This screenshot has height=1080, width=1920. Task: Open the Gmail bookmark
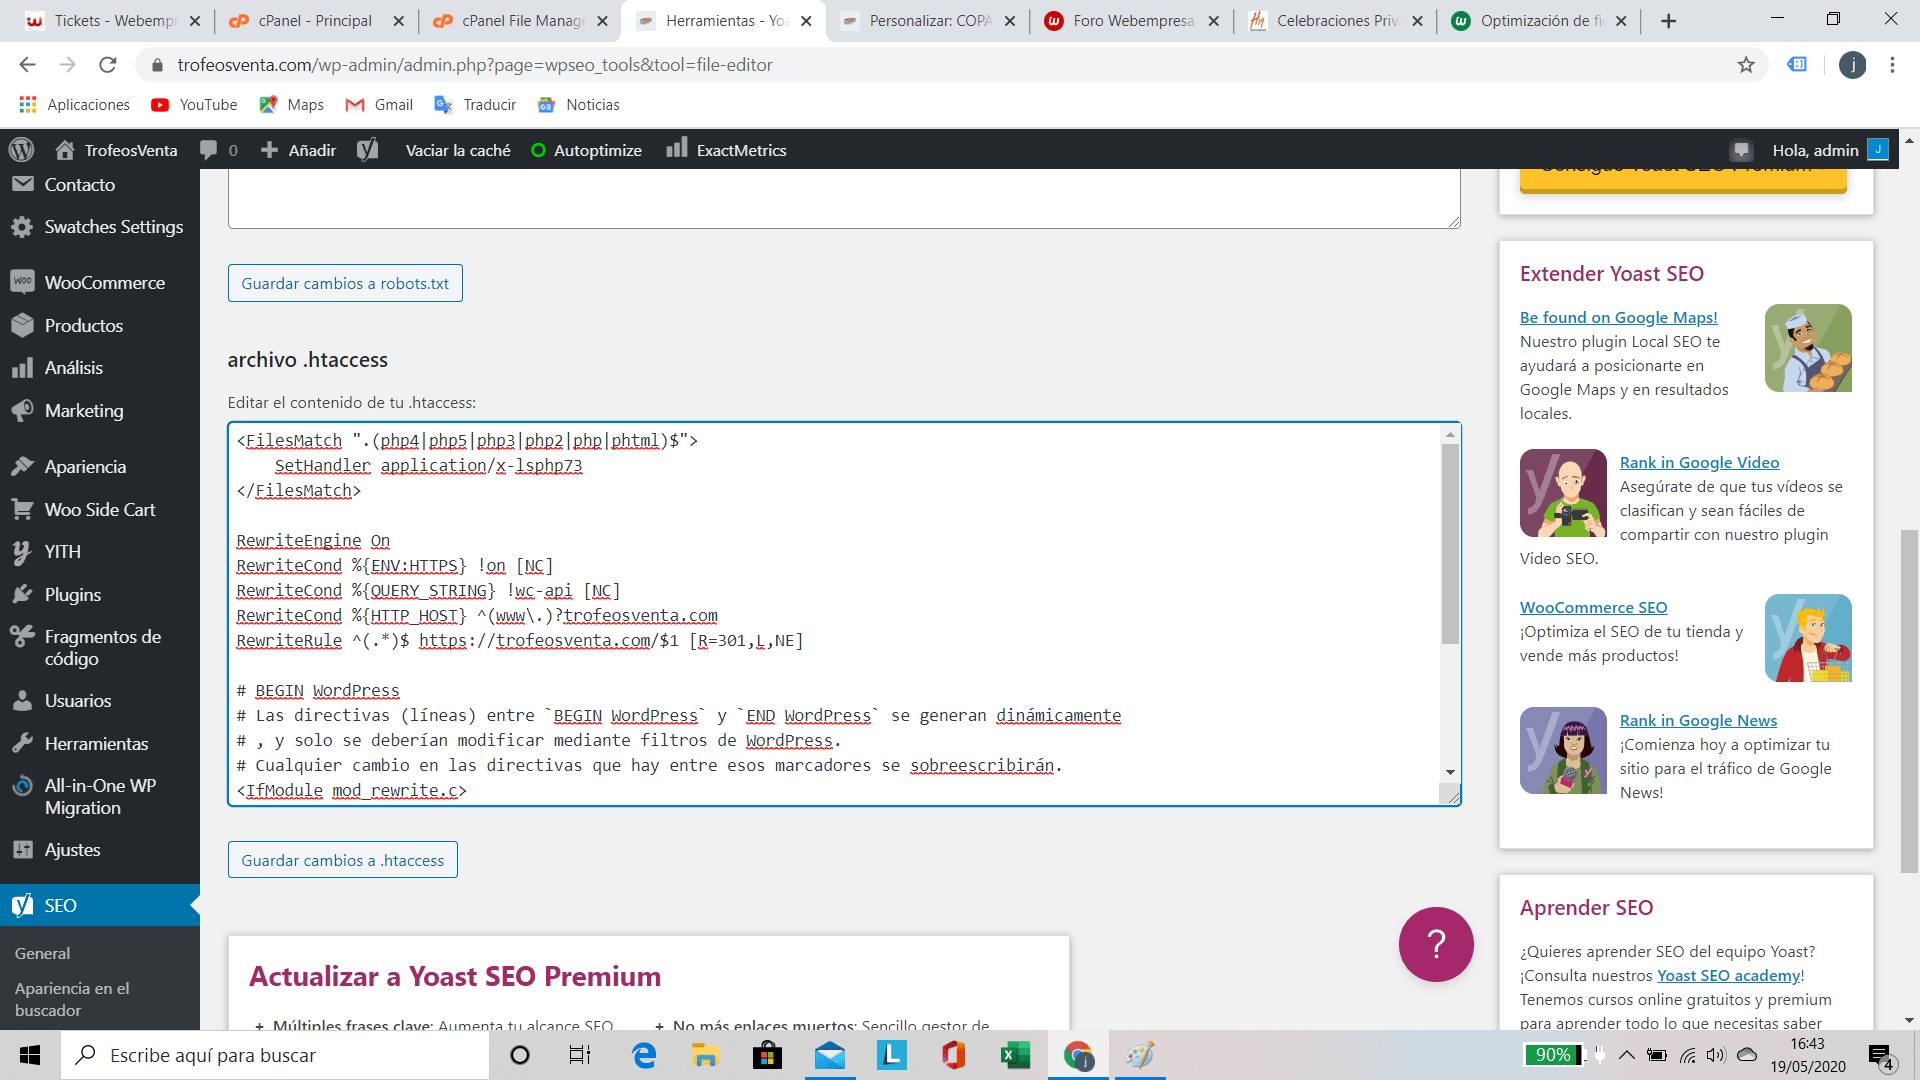tap(379, 105)
